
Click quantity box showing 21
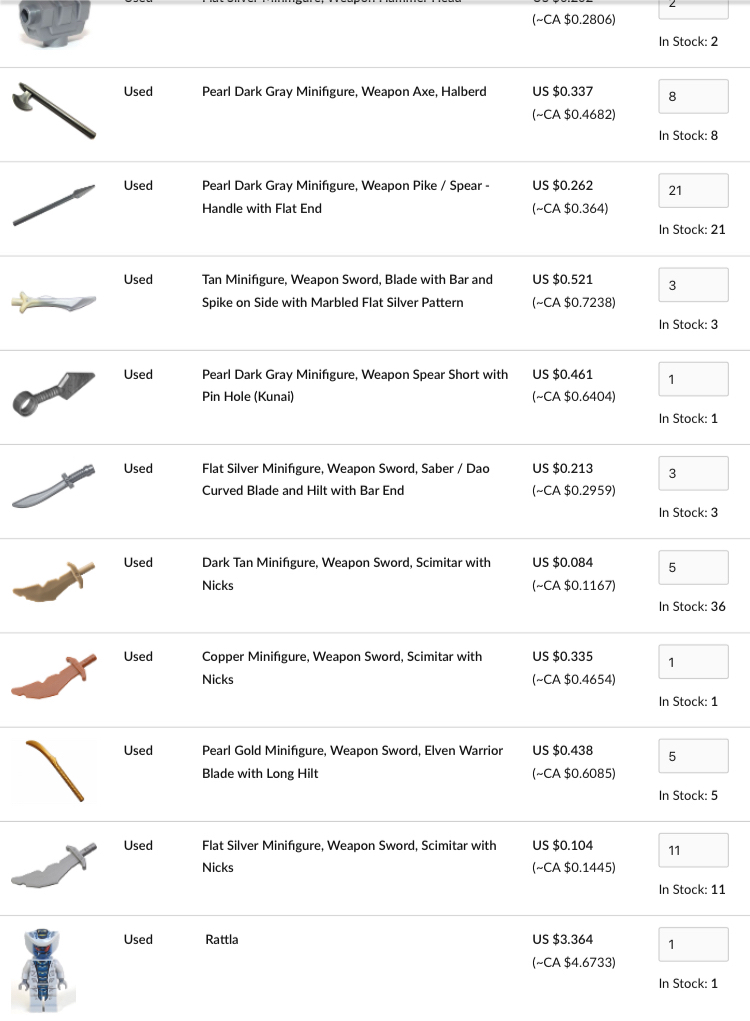tap(693, 191)
